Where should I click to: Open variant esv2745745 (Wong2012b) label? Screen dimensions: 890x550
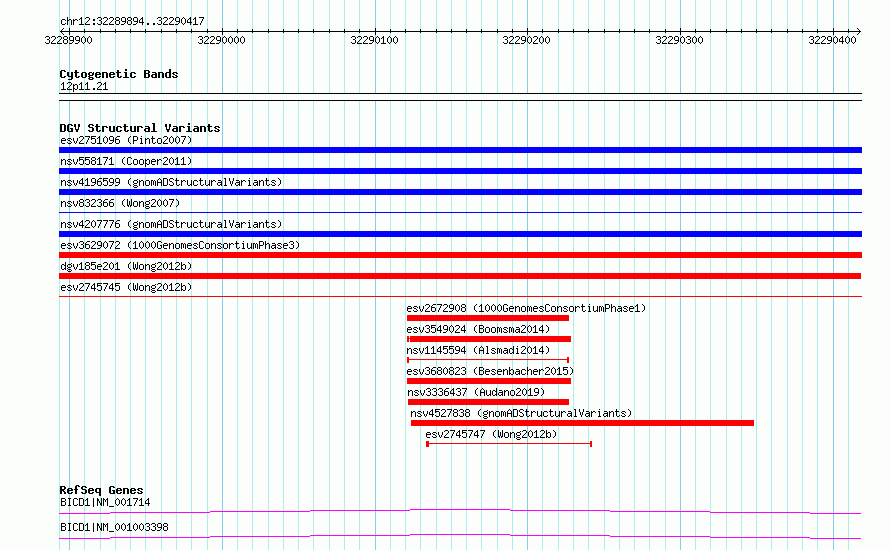coord(126,287)
